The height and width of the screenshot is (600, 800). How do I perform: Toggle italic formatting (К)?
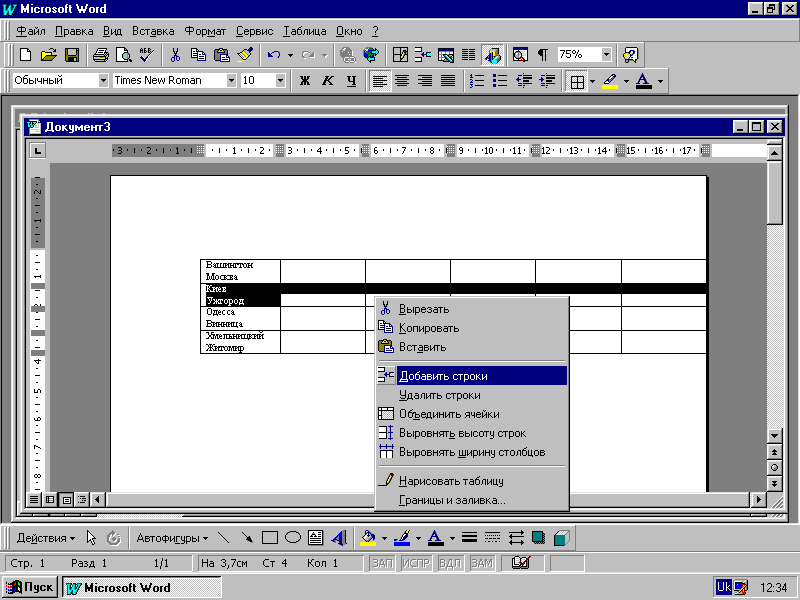point(328,81)
